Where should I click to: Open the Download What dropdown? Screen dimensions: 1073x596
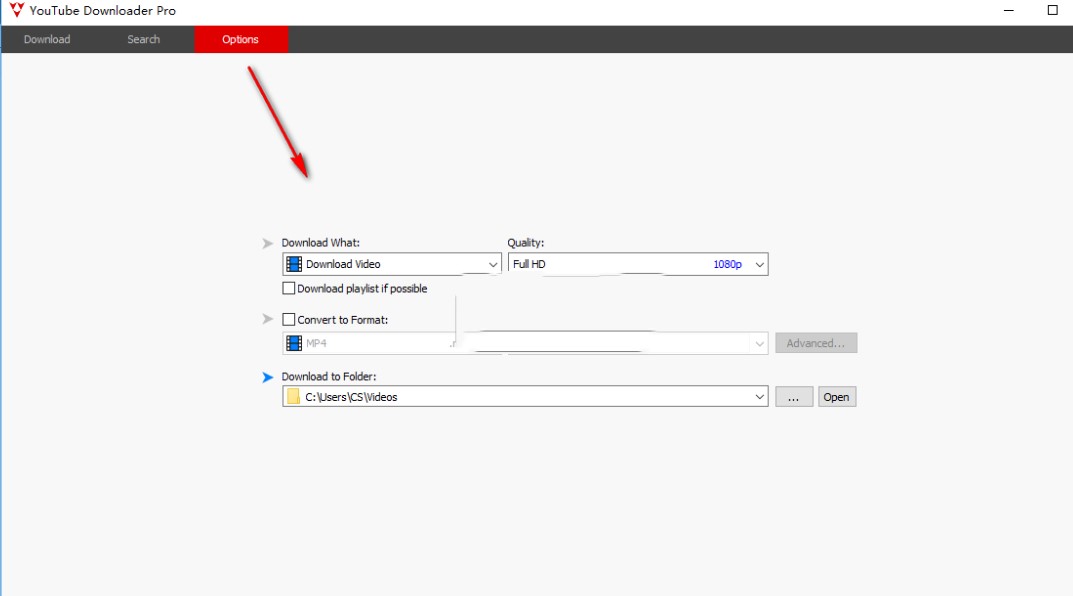[x=492, y=263]
